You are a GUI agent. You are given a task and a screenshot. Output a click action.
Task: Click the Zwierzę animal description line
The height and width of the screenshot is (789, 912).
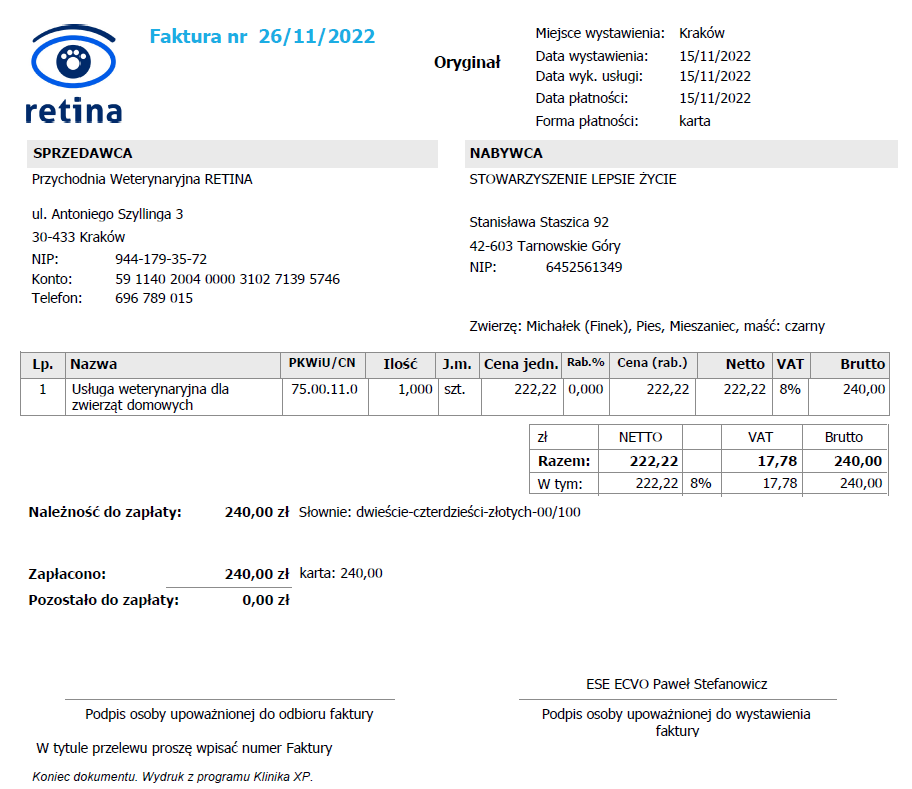tap(647, 326)
